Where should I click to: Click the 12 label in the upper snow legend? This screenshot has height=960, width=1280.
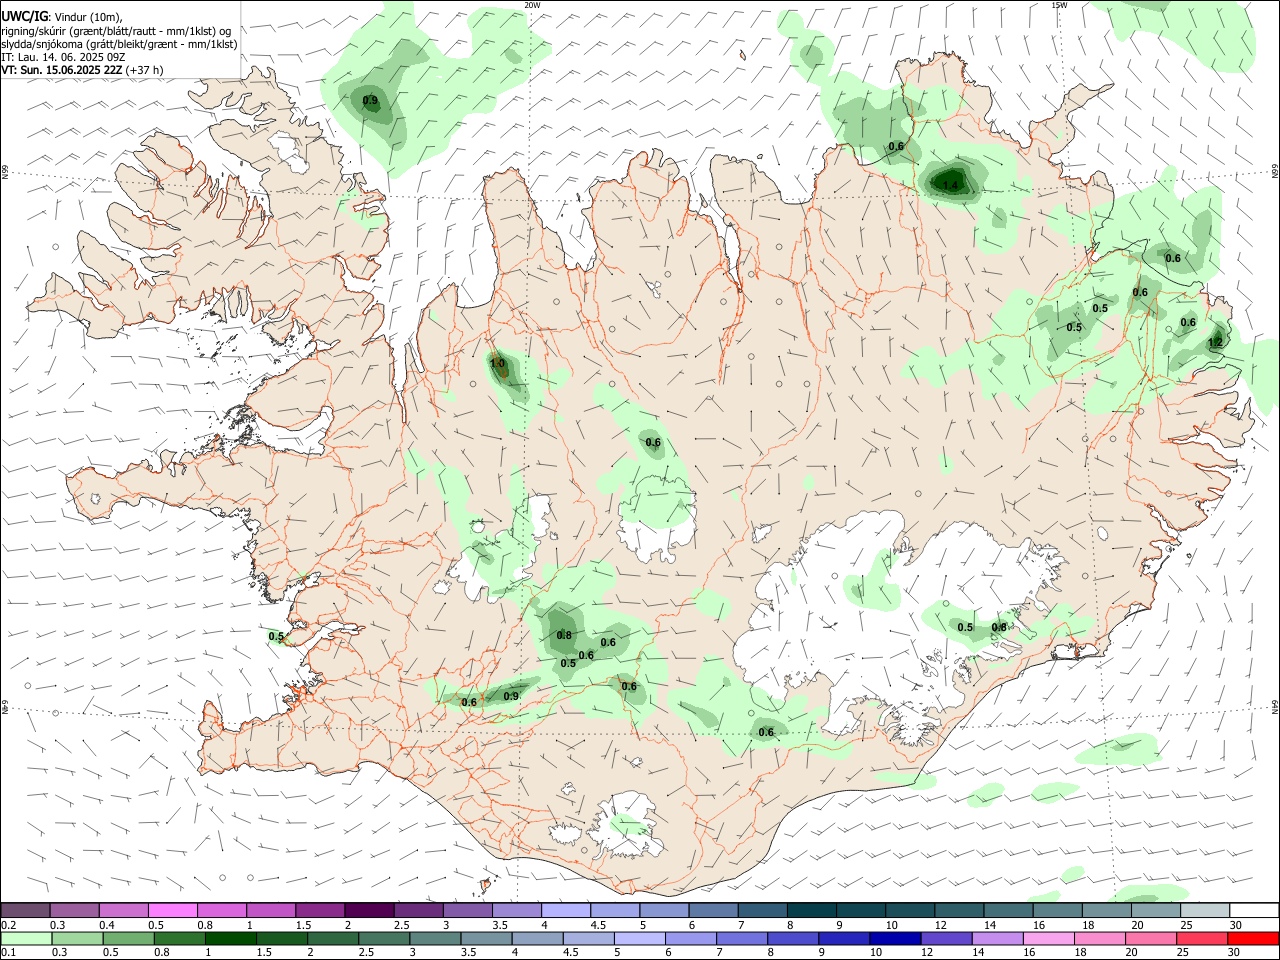[941, 925]
